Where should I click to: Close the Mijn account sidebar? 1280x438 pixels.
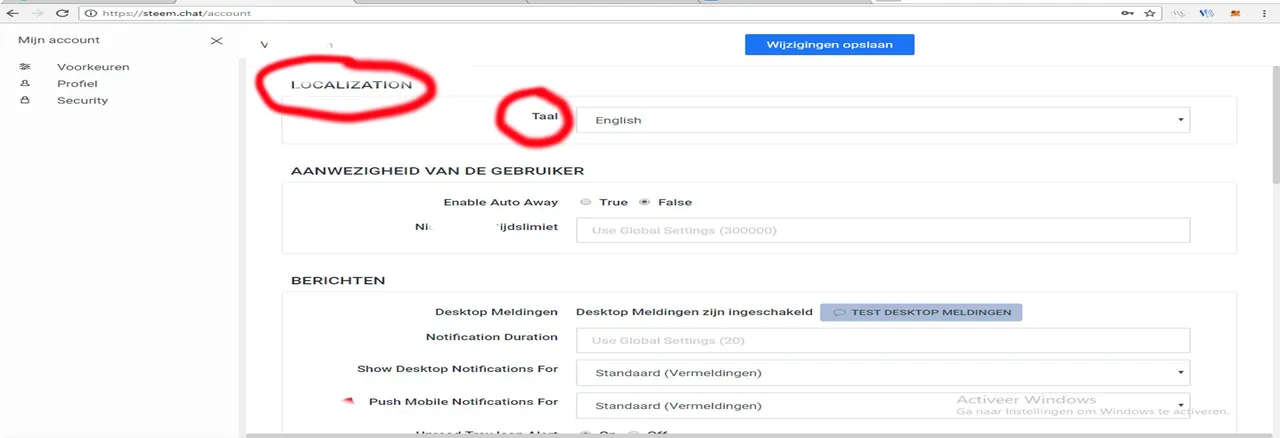click(x=216, y=41)
